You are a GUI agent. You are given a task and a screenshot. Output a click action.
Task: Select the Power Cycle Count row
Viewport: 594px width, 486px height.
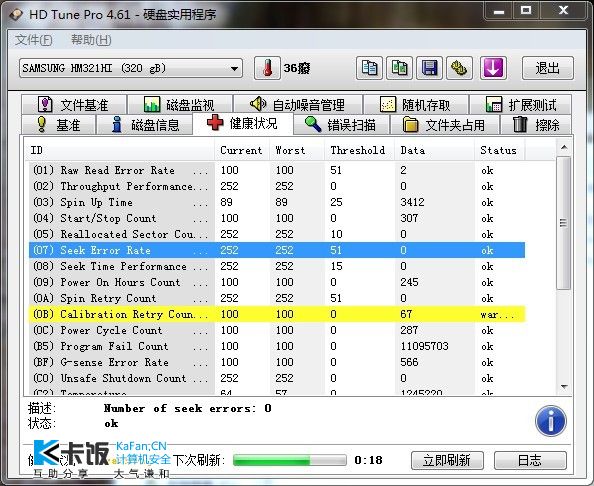click(x=277, y=330)
